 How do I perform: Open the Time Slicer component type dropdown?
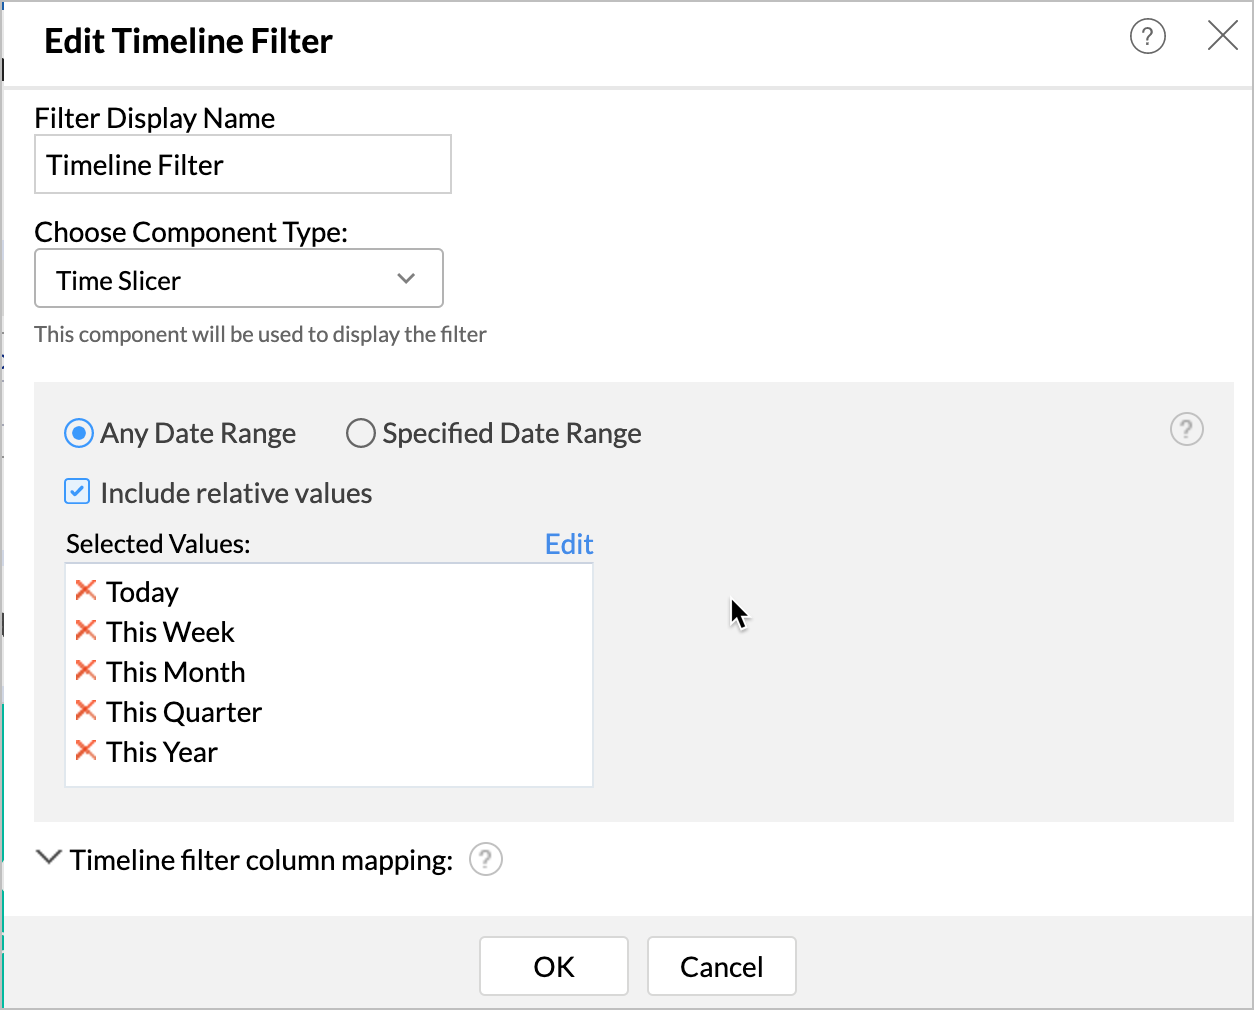239,279
